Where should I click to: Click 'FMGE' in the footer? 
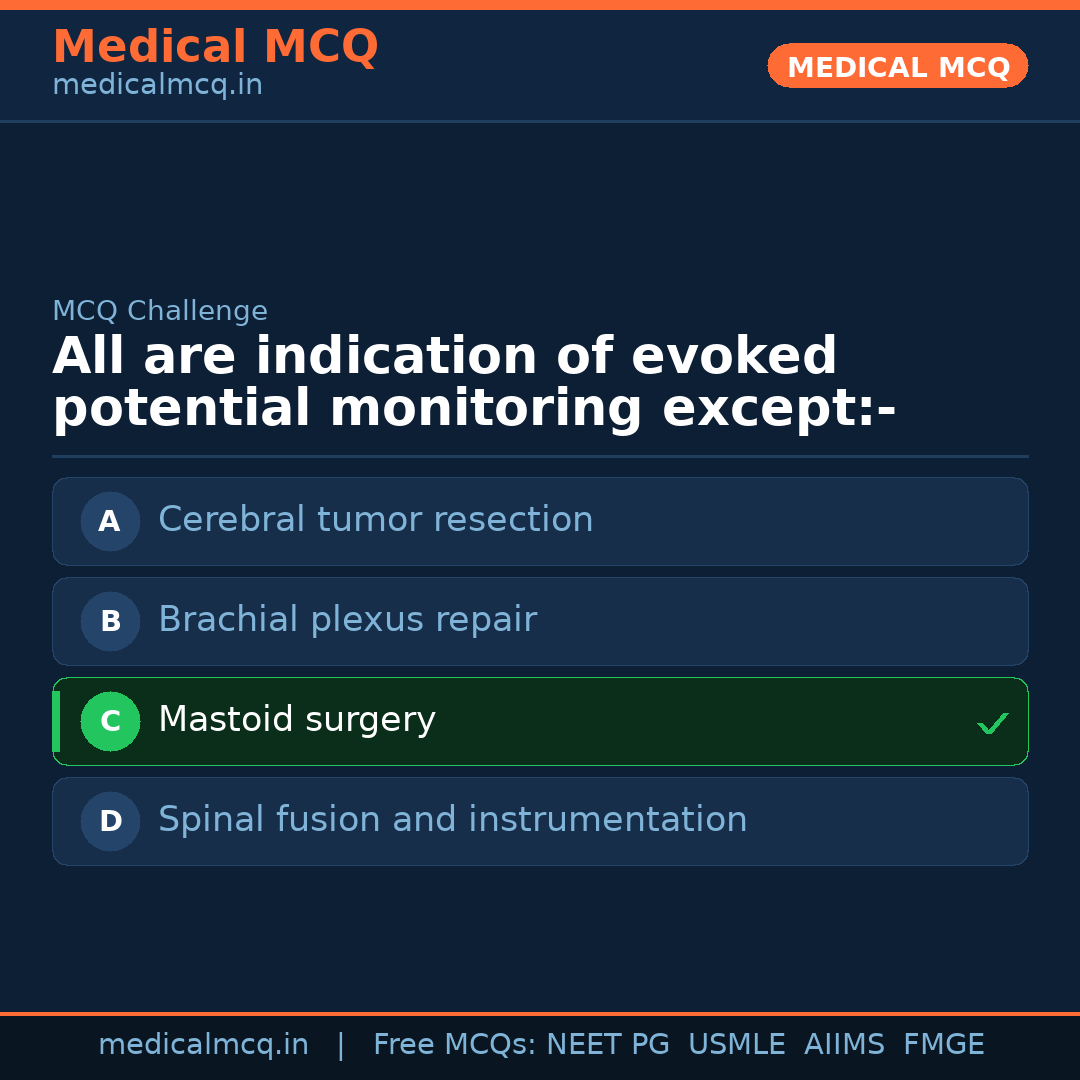943,1045
